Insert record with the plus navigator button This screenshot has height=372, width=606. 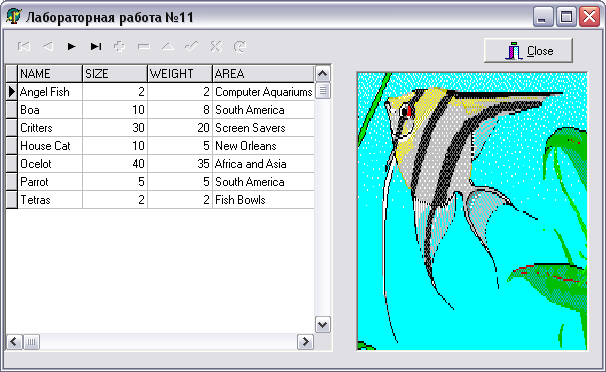pyautogui.click(x=120, y=47)
